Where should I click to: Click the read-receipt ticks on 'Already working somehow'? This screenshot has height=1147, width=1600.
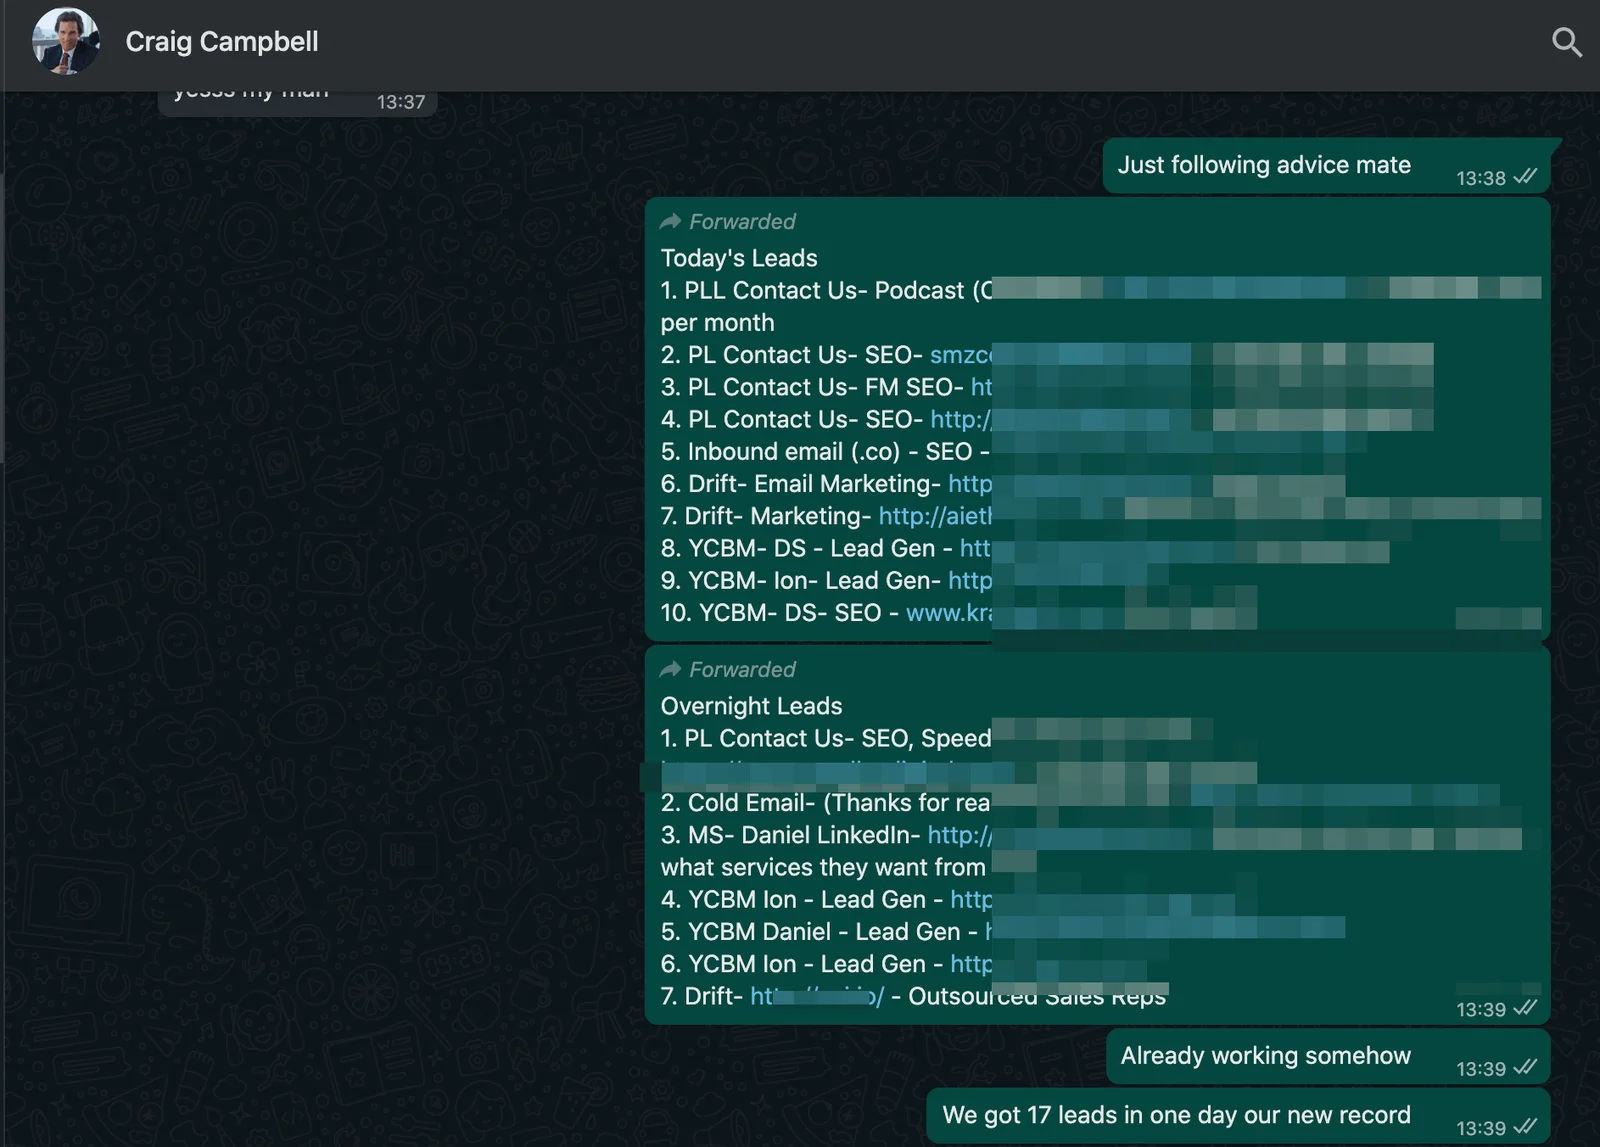1525,1067
